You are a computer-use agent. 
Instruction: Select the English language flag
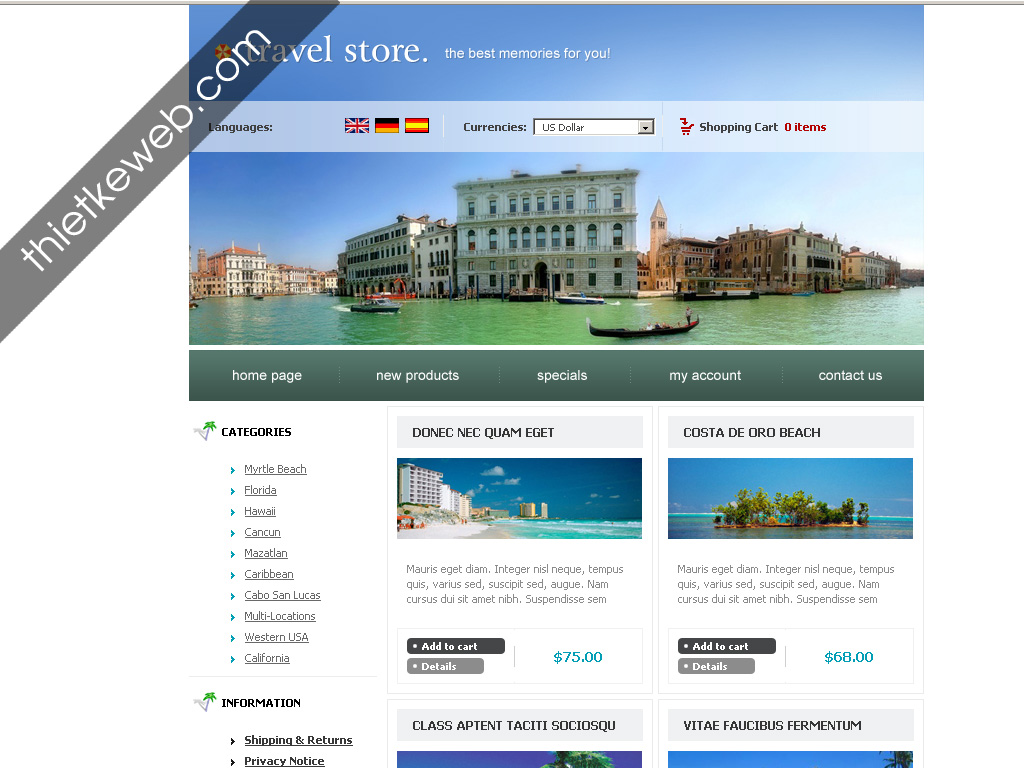[x=357, y=126]
